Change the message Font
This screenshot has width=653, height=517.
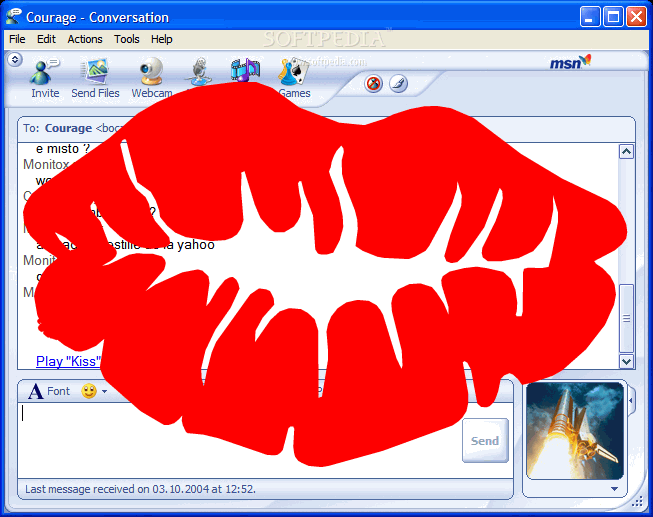tap(49, 391)
